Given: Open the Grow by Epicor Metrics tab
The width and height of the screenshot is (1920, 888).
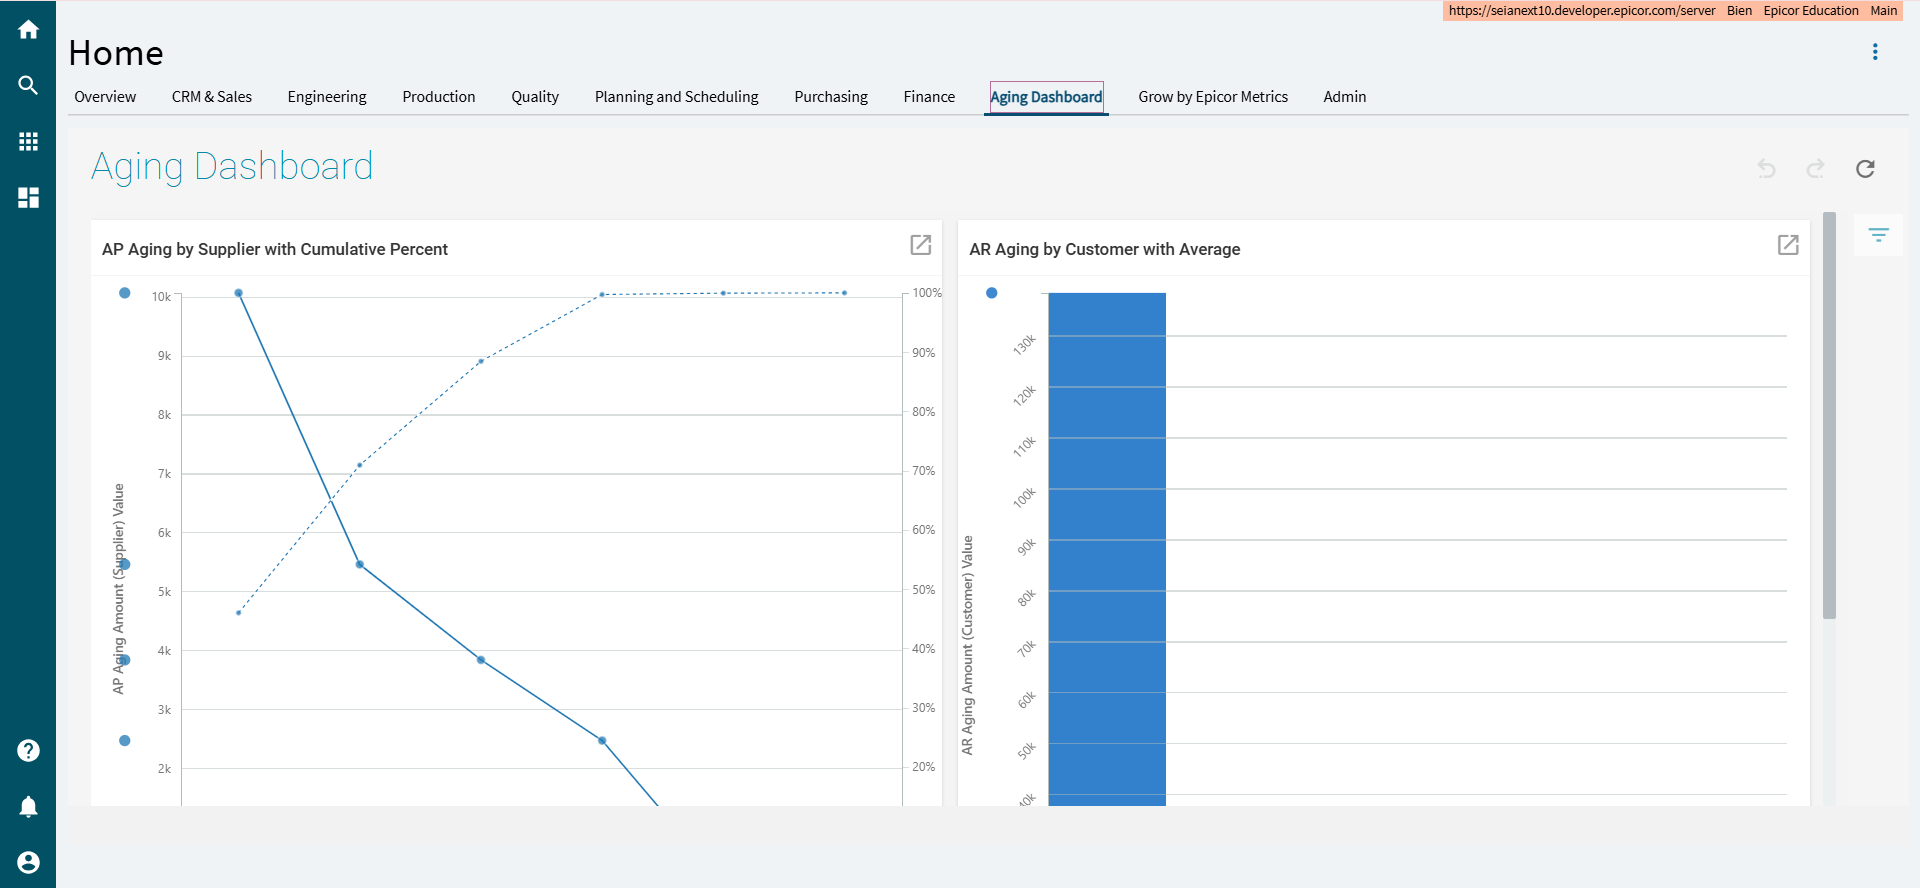Looking at the screenshot, I should [1212, 97].
